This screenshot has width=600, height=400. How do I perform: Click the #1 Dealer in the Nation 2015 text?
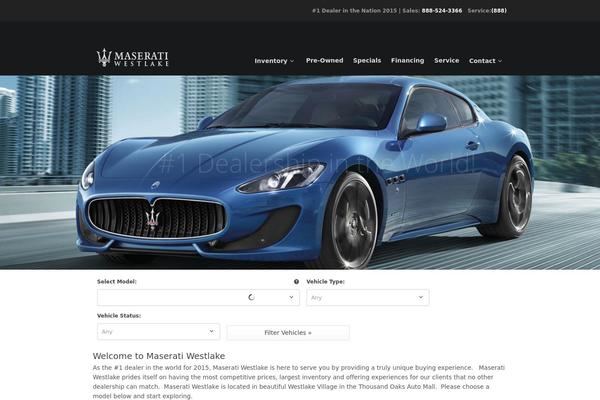354,11
